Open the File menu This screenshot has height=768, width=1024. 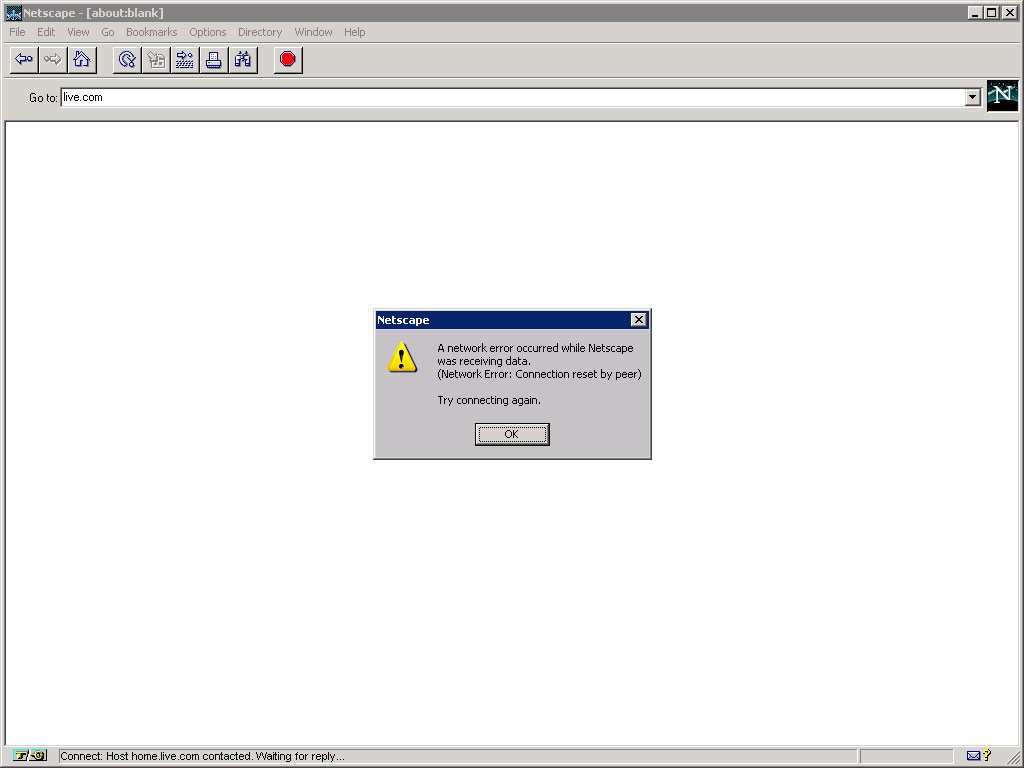coord(17,32)
